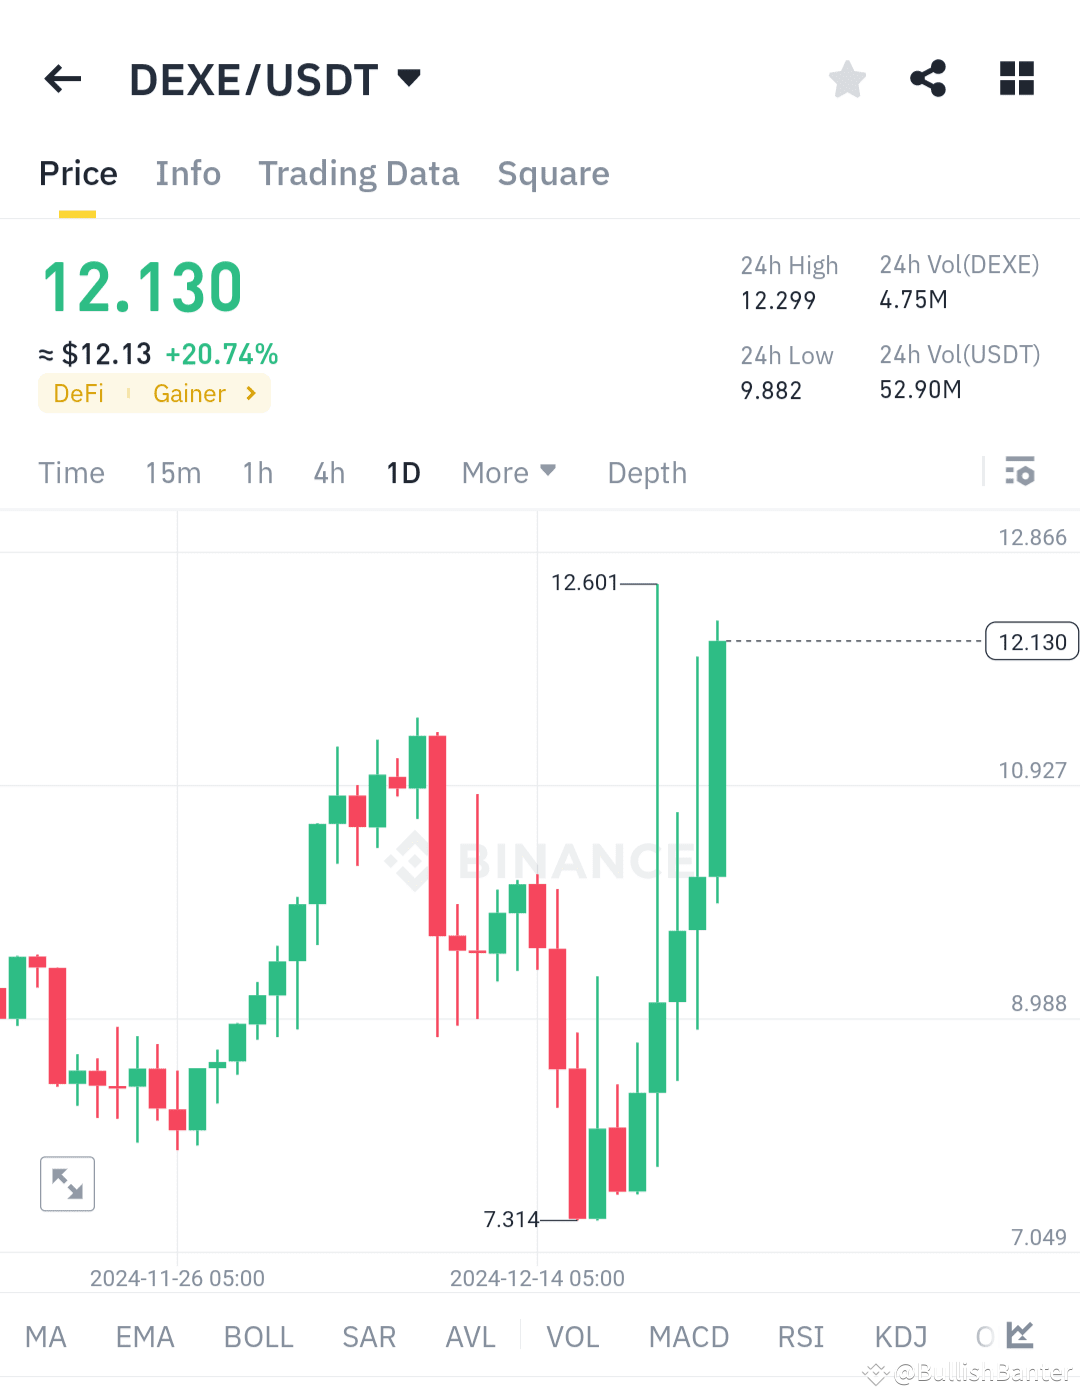Screen dimensions: 1080x1395
Task: Open the markets grid icon top right
Action: pos(1016,78)
